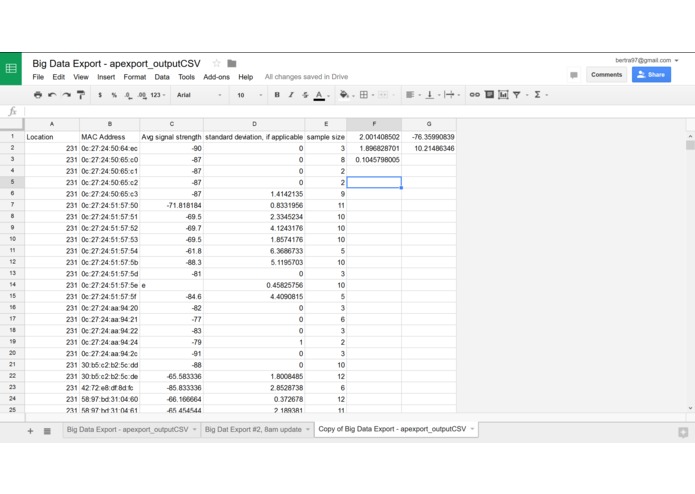Open the Add-ons menu
Image resolution: width=695 pixels, height=494 pixels.
point(216,77)
